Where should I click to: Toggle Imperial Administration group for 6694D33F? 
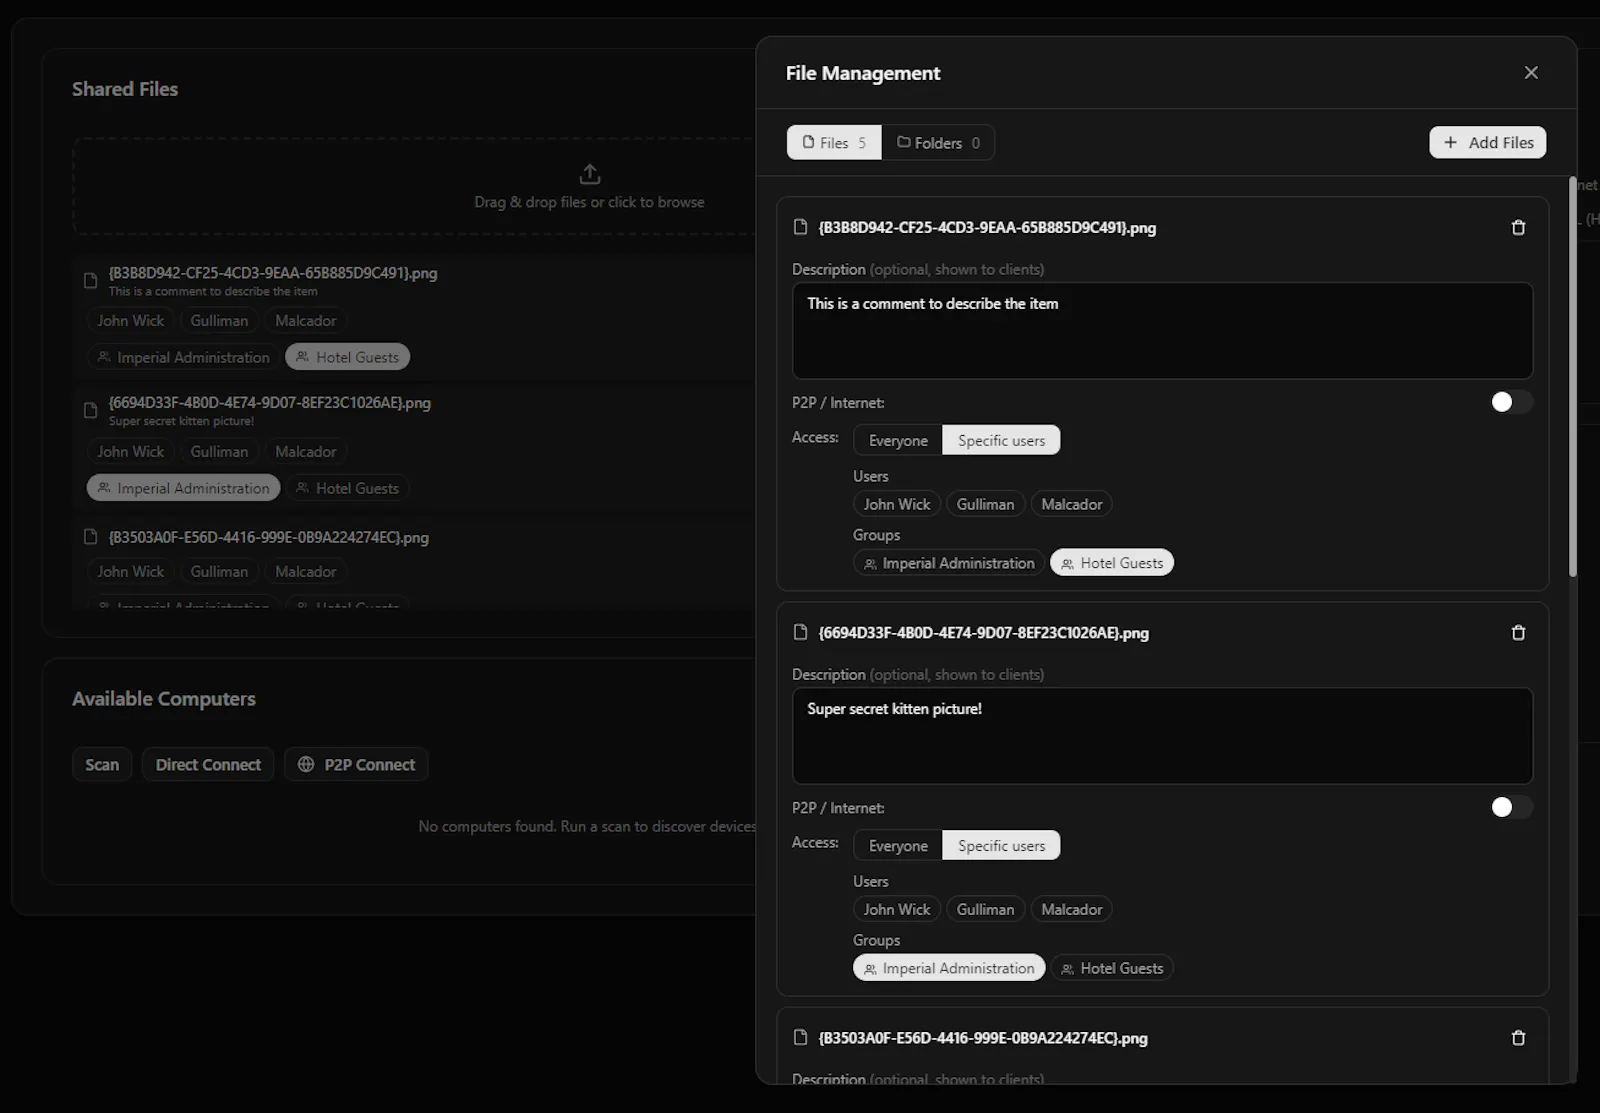point(948,968)
